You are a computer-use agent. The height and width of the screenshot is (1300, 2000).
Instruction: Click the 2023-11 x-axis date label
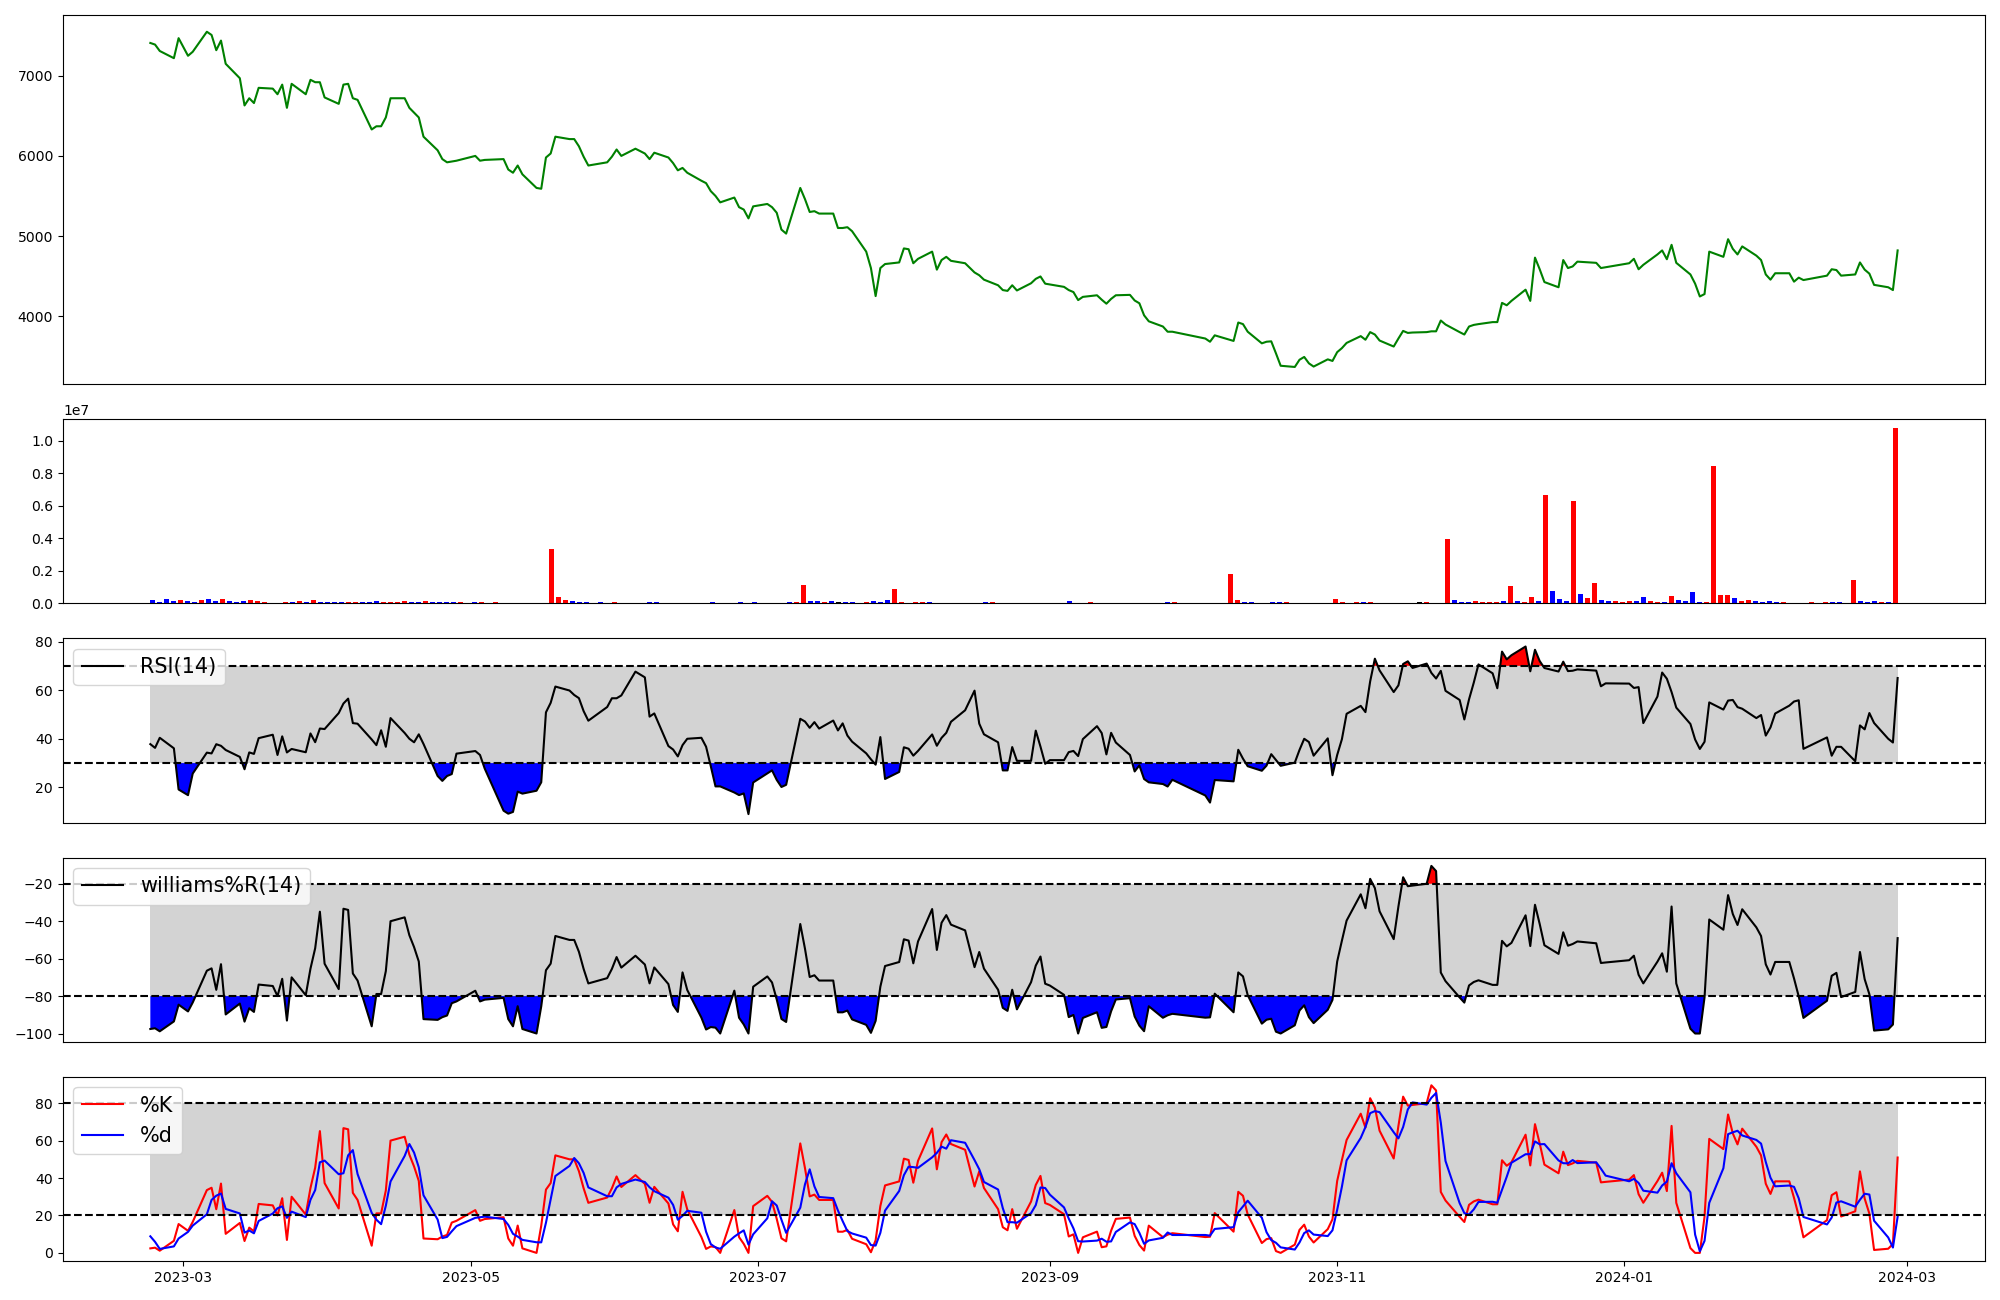coord(1337,1277)
